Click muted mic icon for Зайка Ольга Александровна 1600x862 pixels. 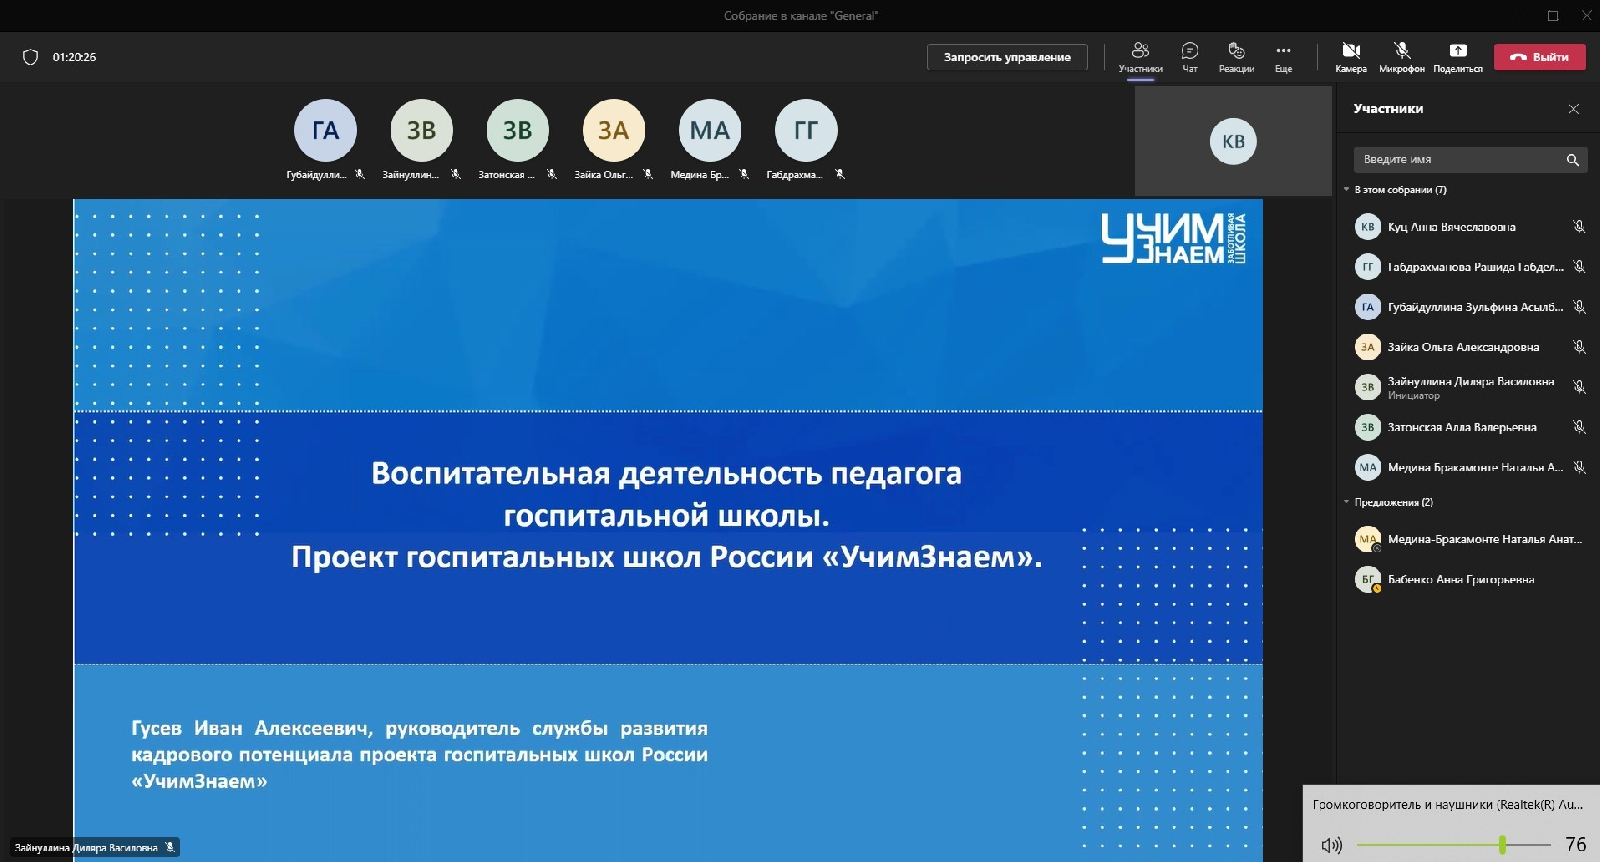pos(1579,347)
